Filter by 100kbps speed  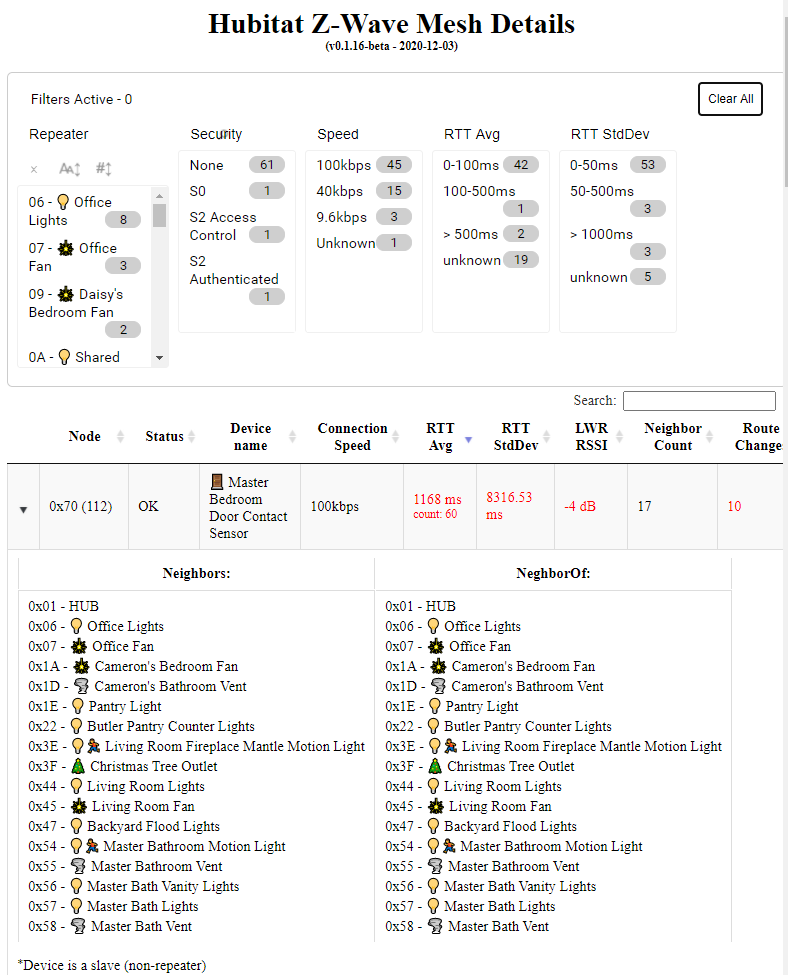pos(363,165)
